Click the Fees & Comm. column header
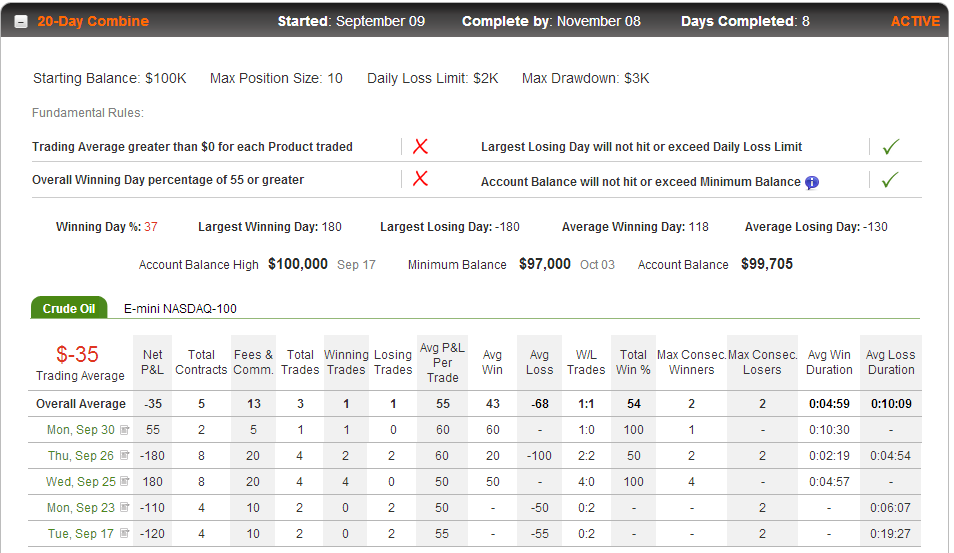The height and width of the screenshot is (553, 954). pyautogui.click(x=253, y=362)
